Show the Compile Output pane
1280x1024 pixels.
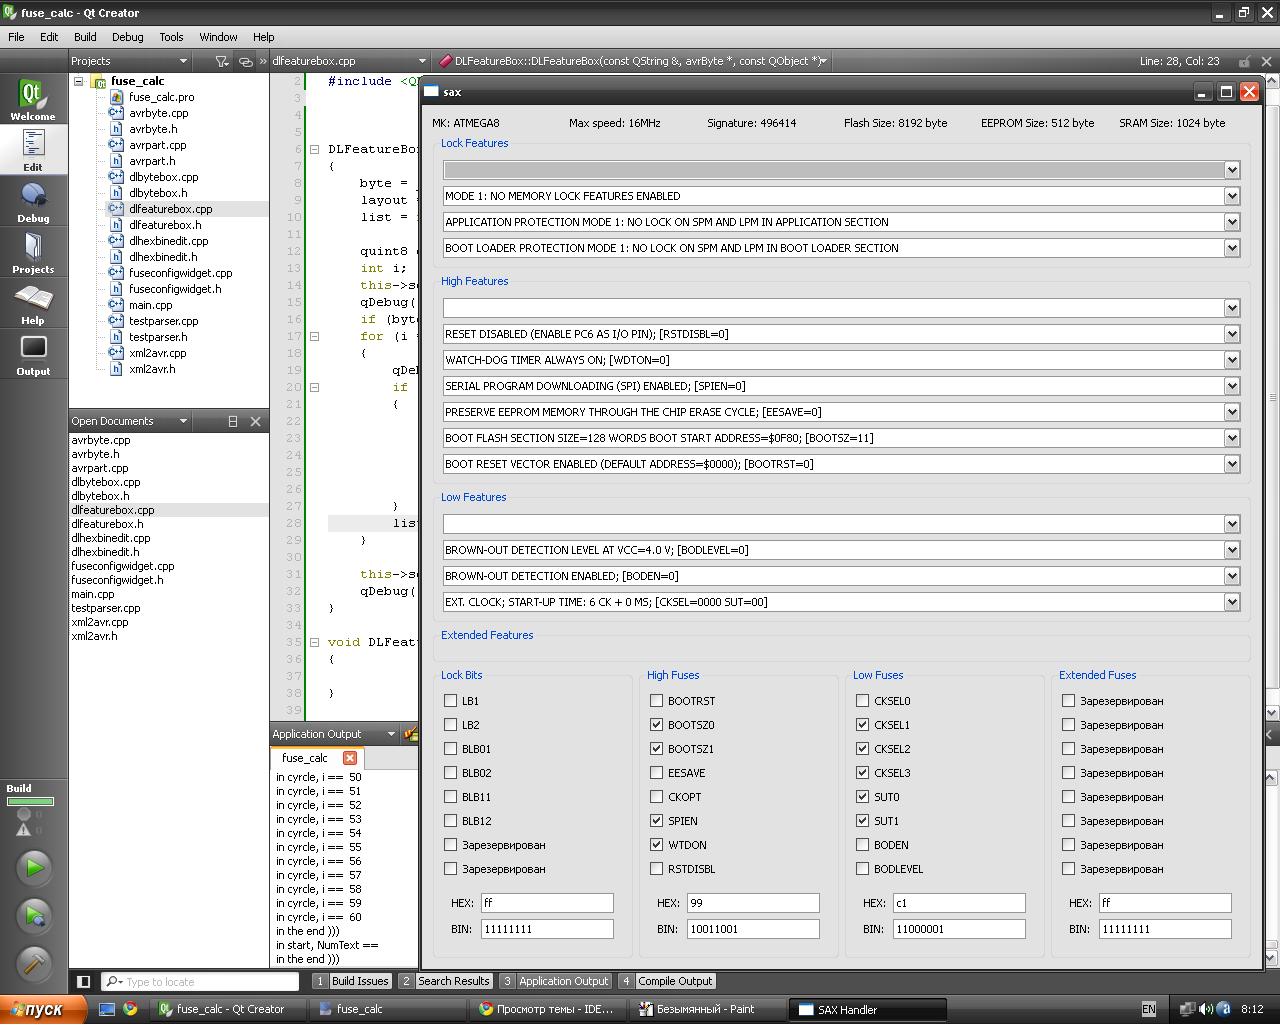point(674,981)
